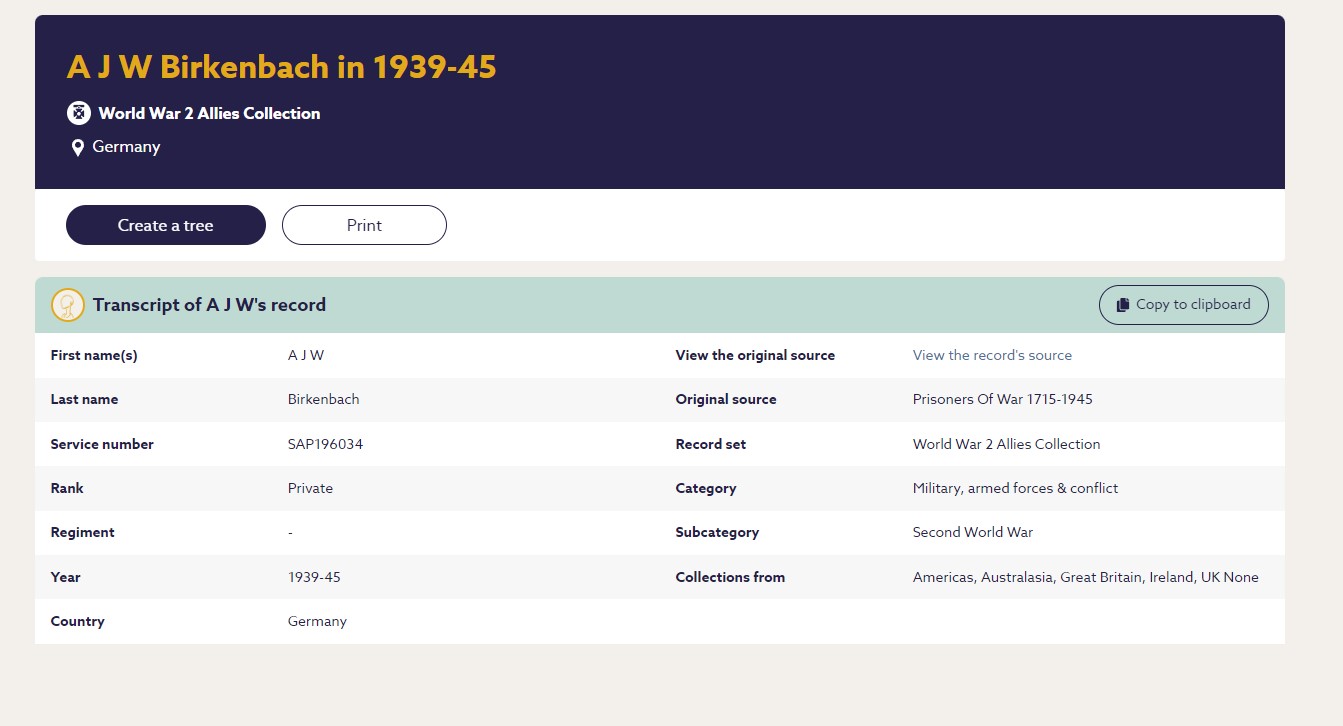Click the transcript portrait icon

click(68, 305)
